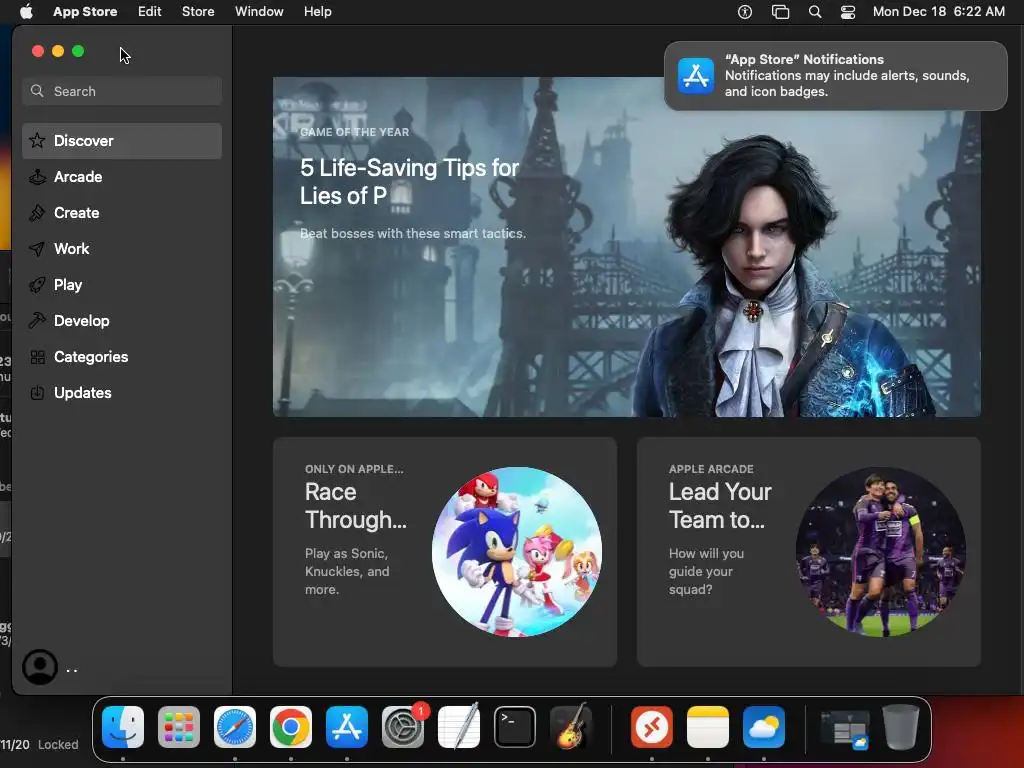The height and width of the screenshot is (768, 1024).
Task: Click the Work paper plane icon
Action: pos(37,249)
